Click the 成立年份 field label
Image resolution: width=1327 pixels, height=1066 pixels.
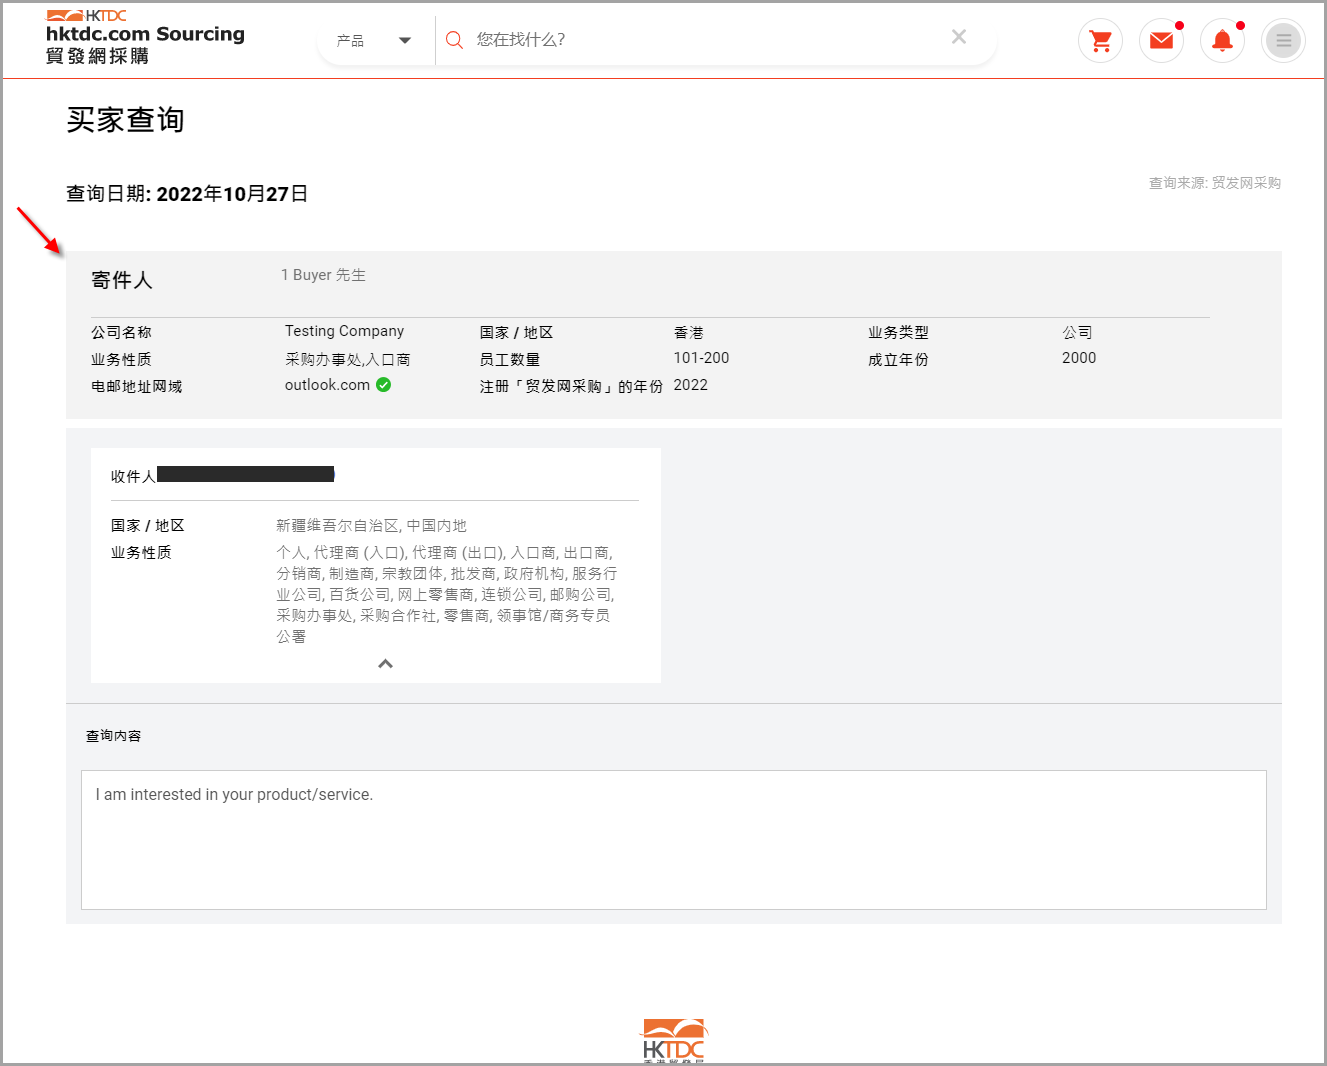pos(898,359)
